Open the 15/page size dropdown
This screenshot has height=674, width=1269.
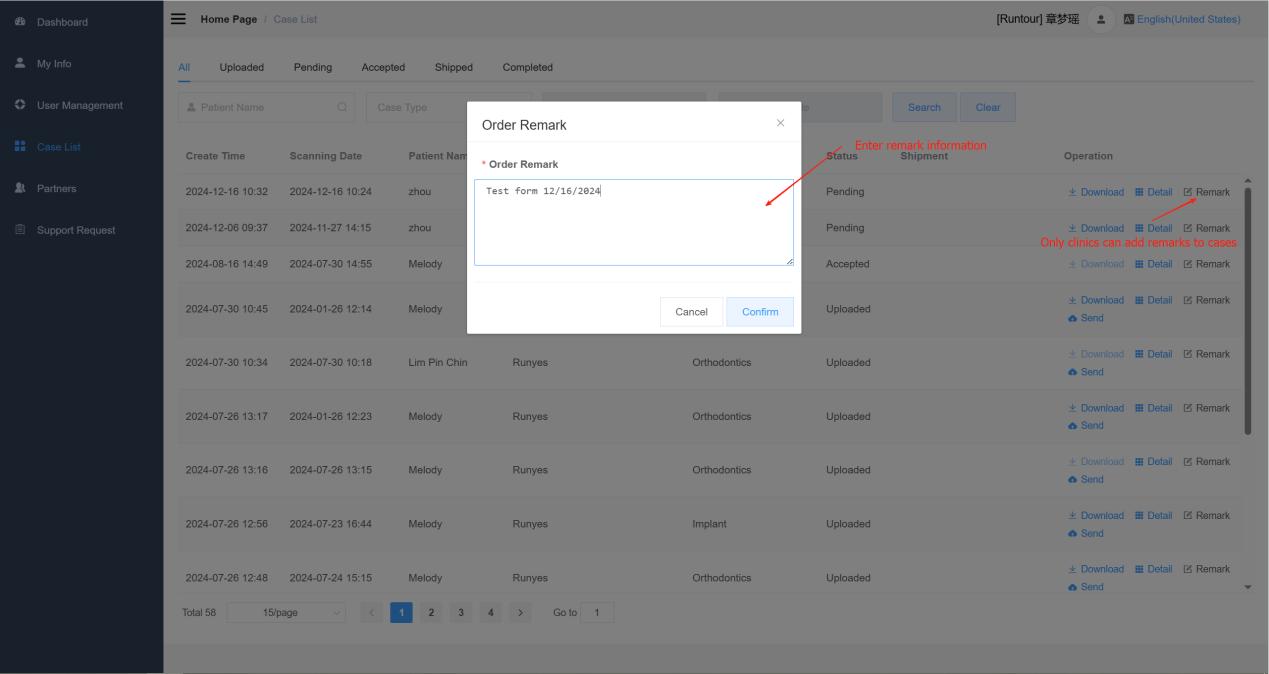(286, 612)
